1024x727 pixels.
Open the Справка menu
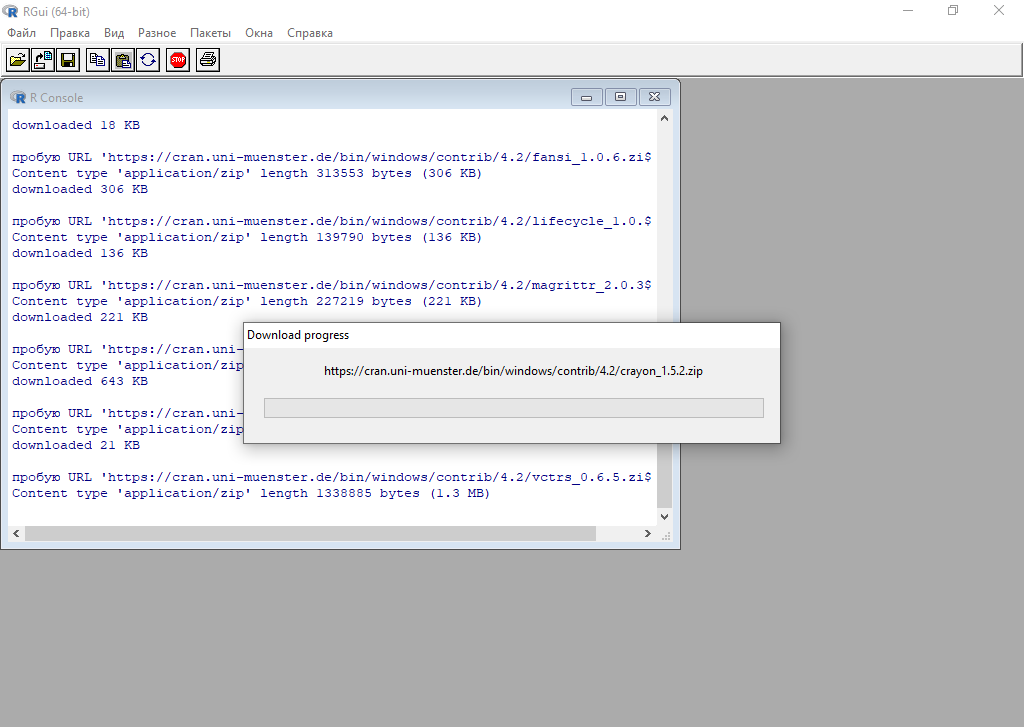coord(310,33)
